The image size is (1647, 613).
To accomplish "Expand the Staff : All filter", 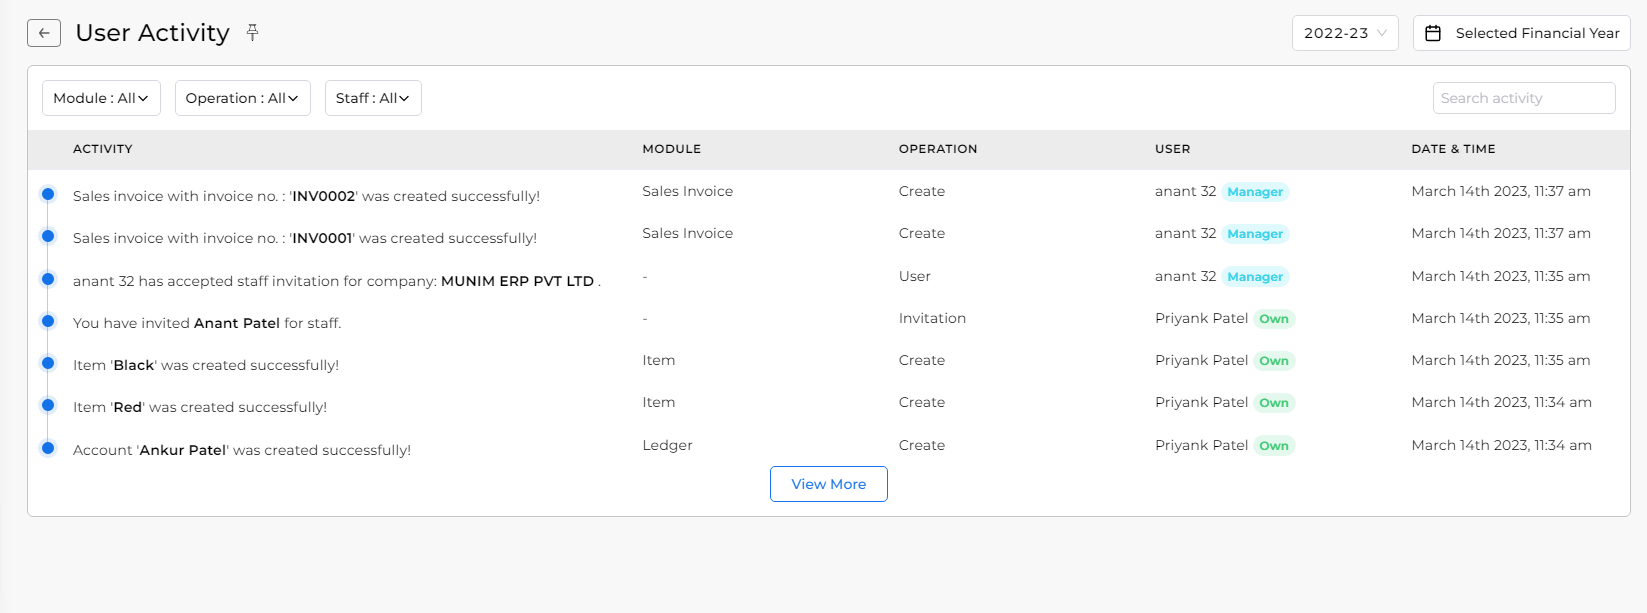I will coord(373,98).
